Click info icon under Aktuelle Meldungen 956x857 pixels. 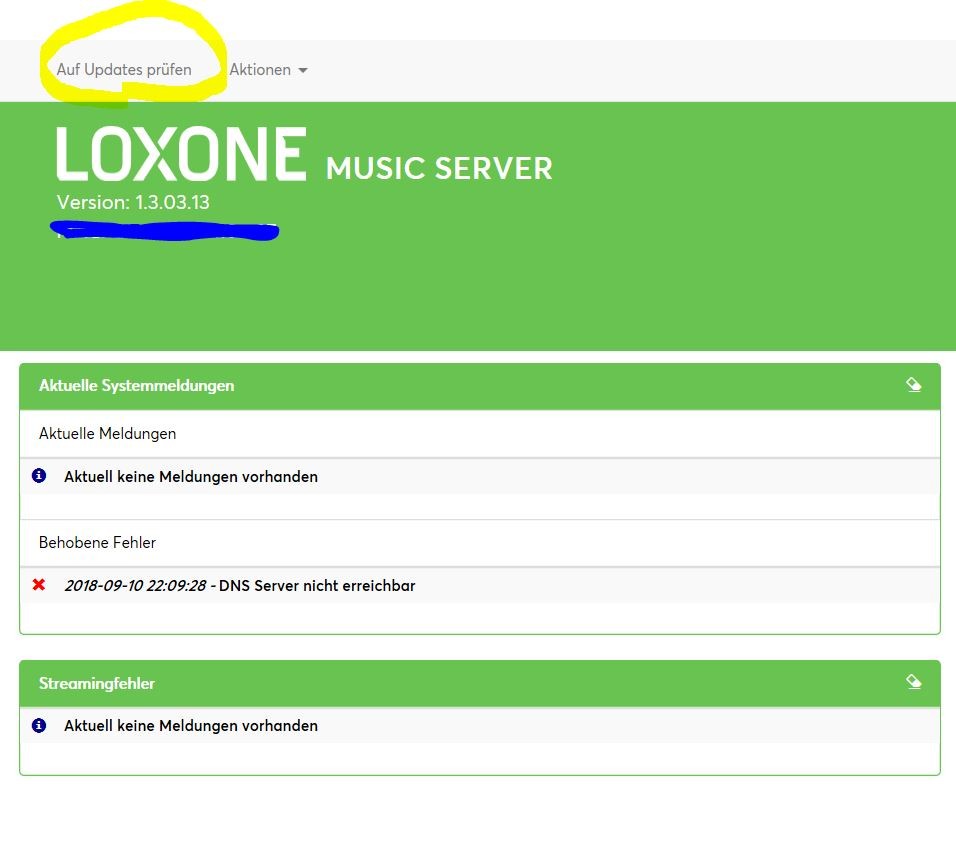coord(38,475)
